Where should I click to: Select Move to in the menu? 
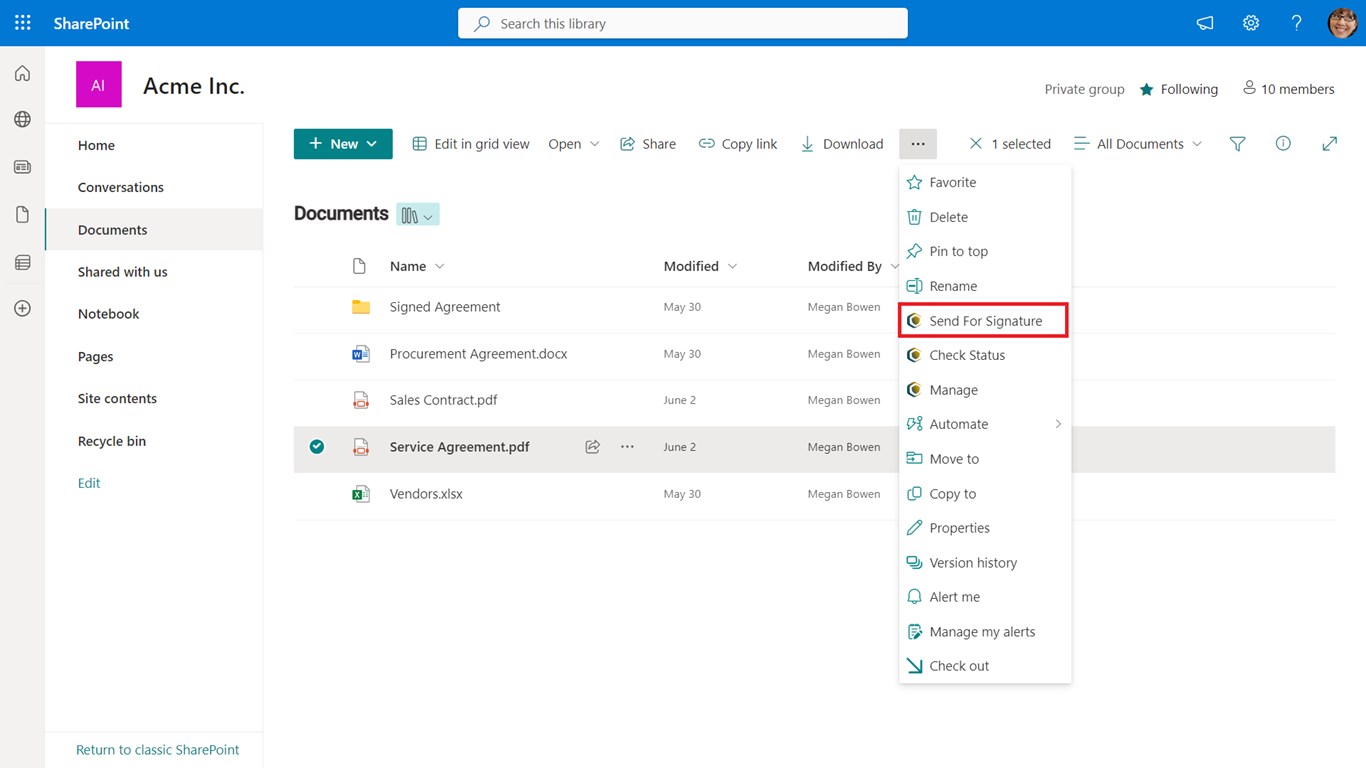point(985,459)
